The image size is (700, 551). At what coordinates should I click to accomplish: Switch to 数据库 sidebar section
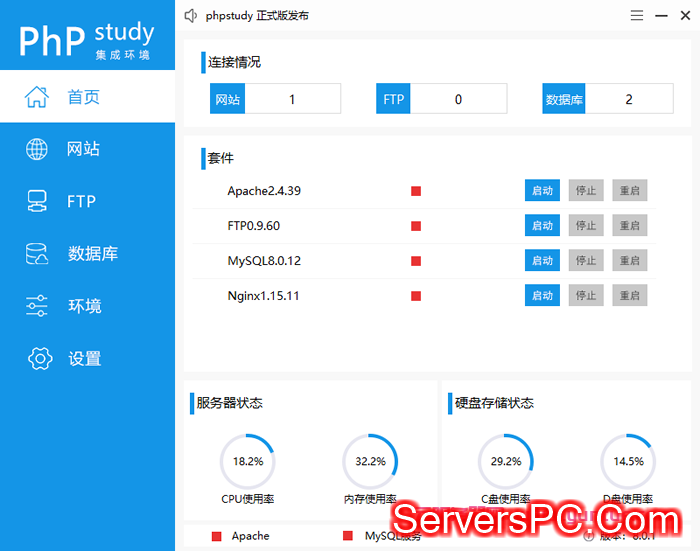pos(92,254)
